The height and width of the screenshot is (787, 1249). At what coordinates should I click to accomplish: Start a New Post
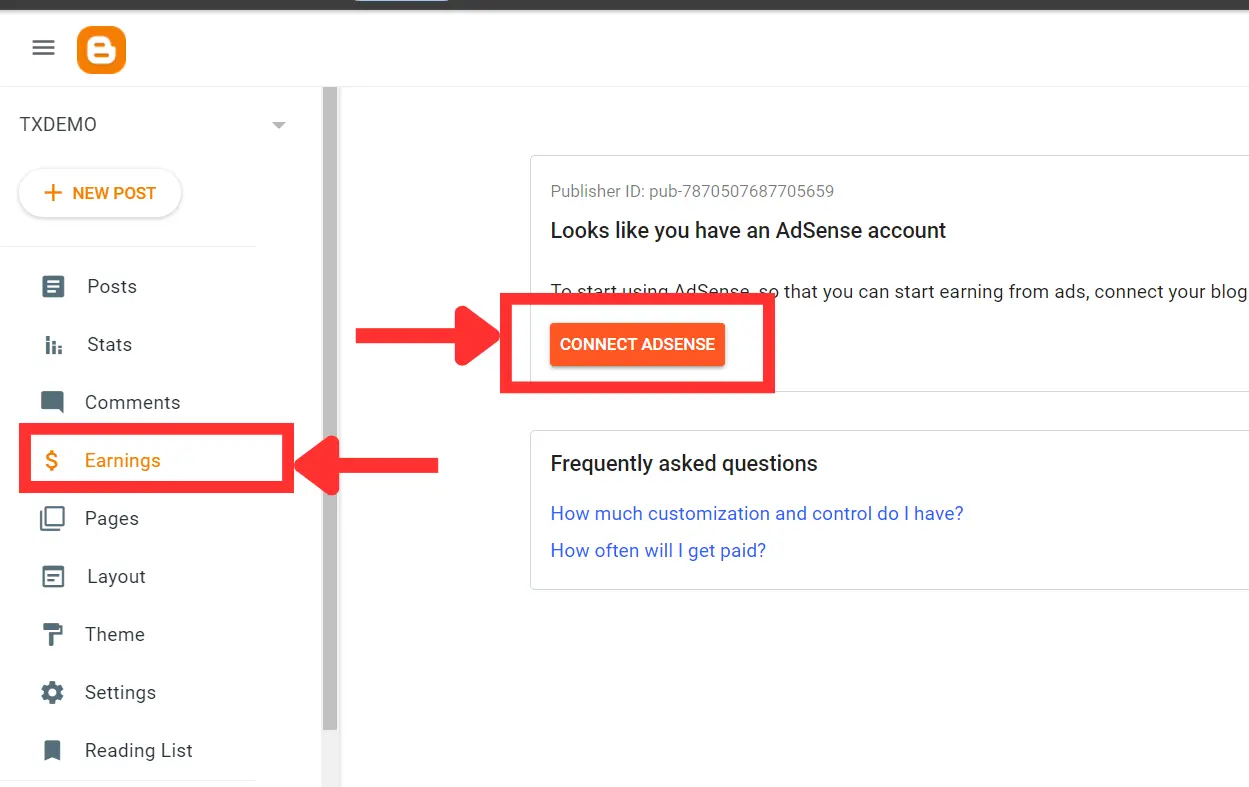[99, 192]
